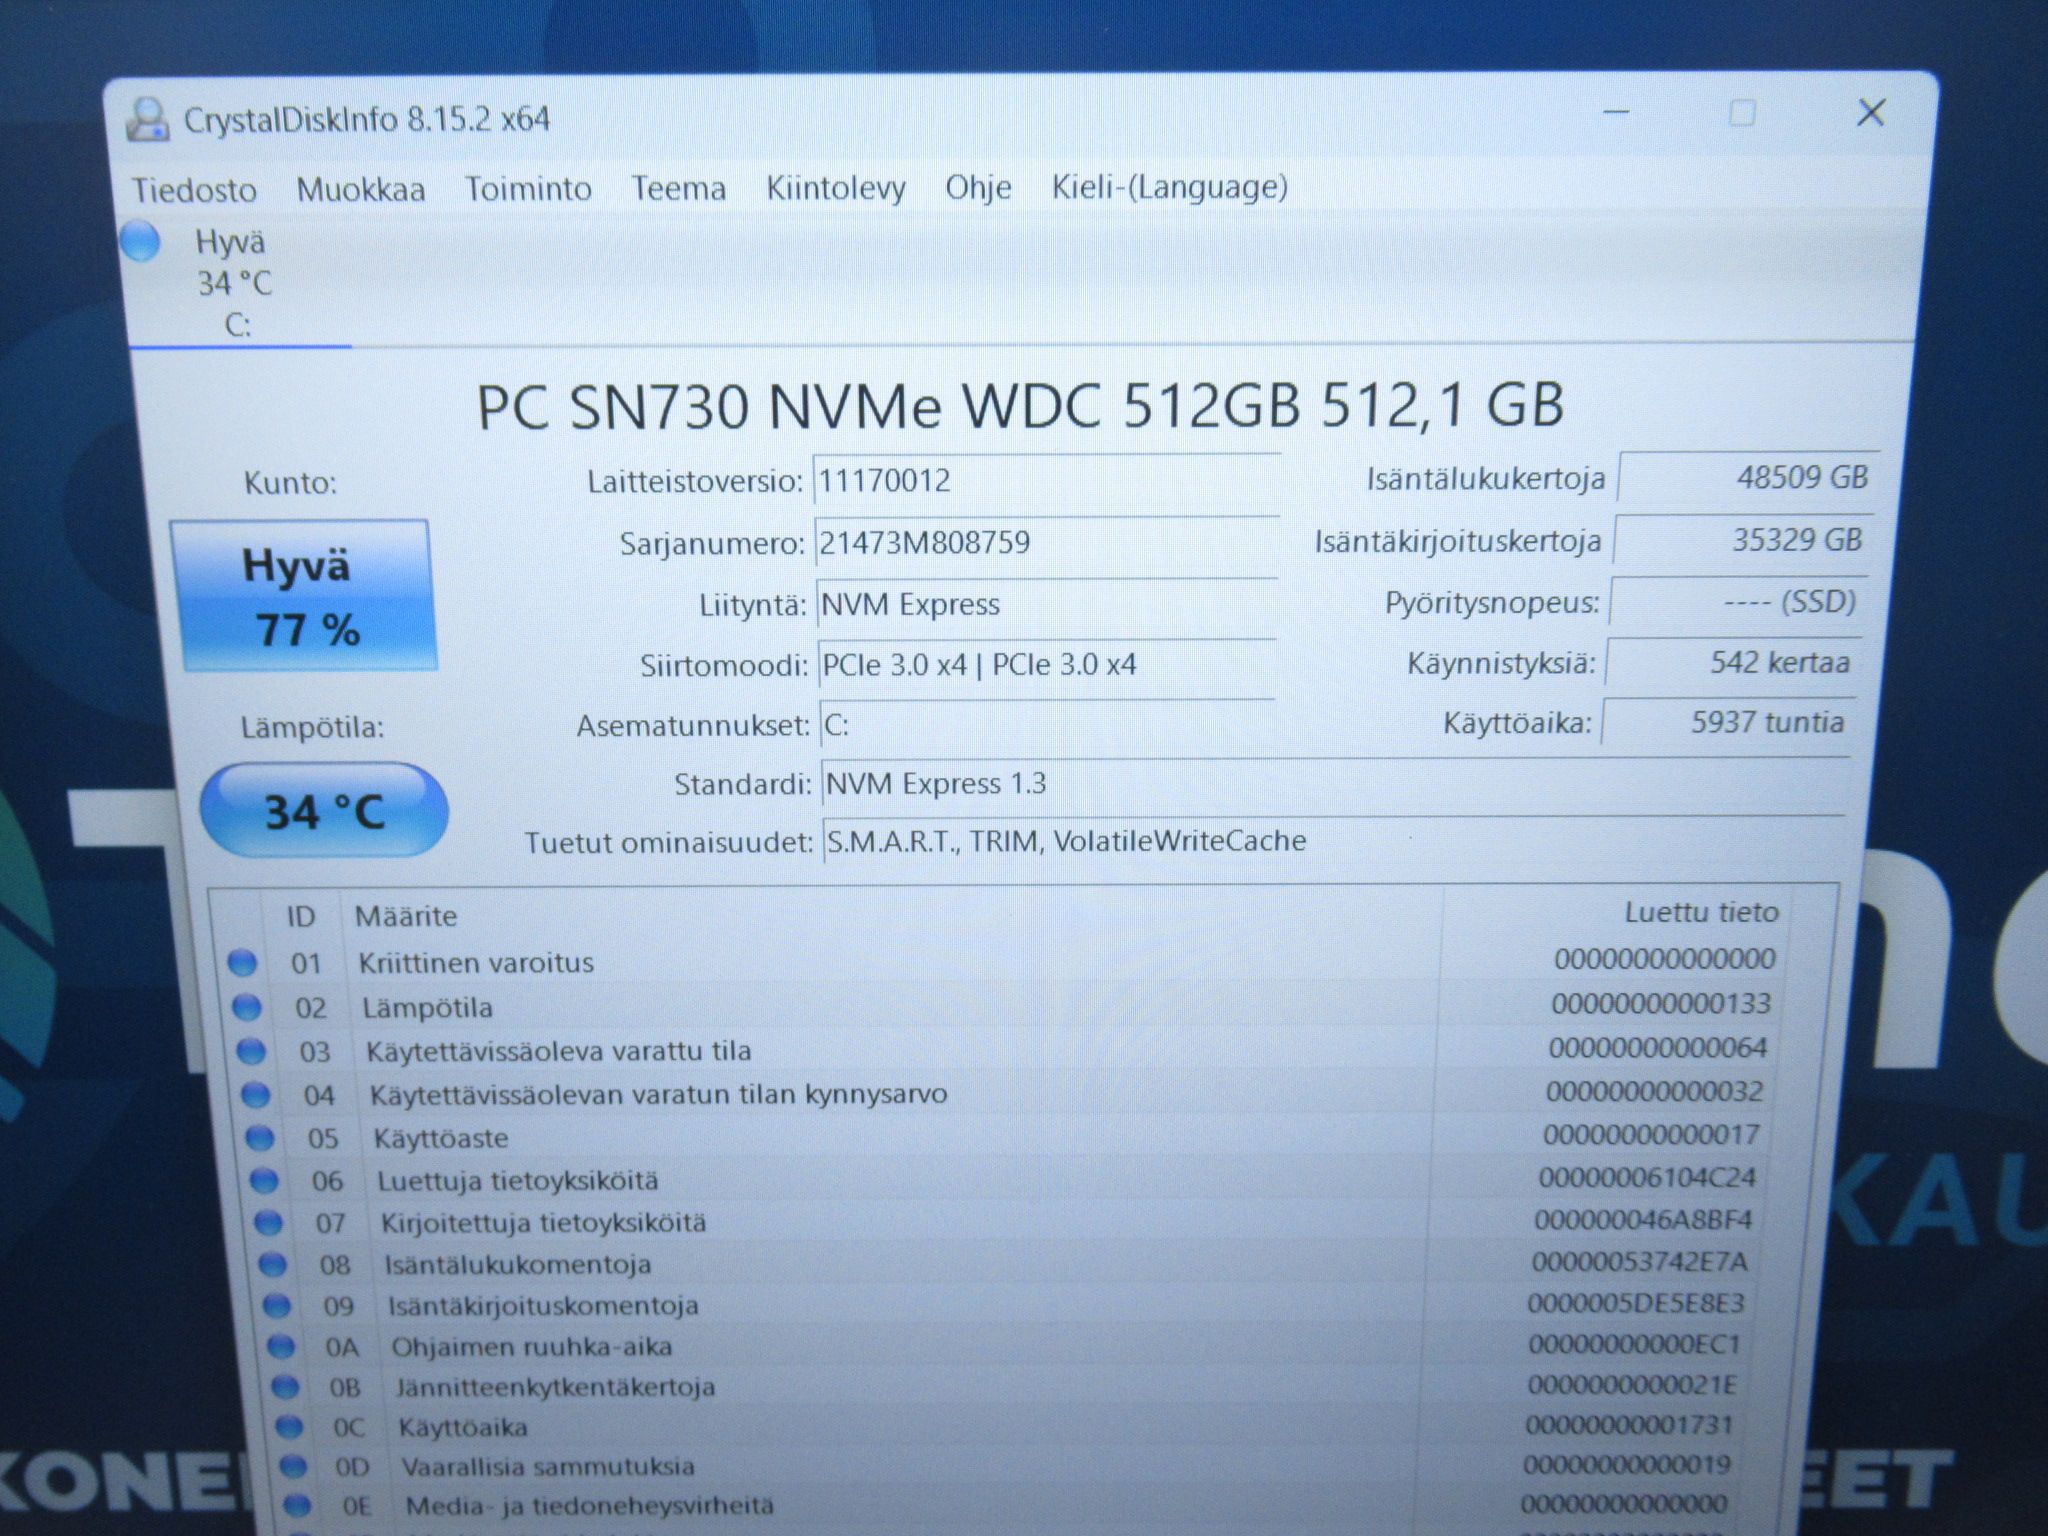
Task: Click status dot for Isäntälukukomentoja row 08
Action: coord(271,1265)
